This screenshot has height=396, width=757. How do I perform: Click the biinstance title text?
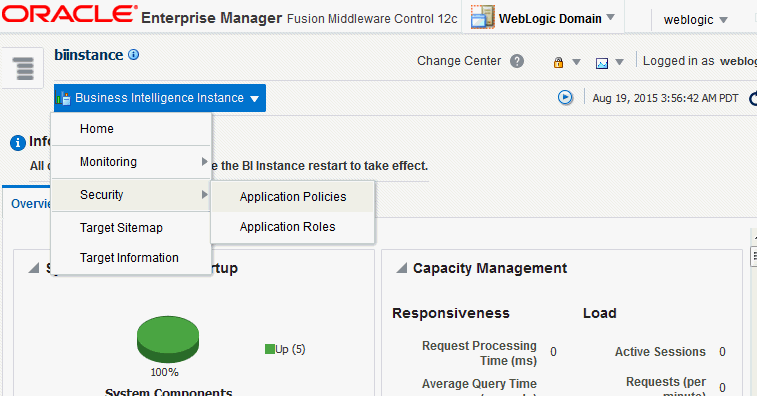pyautogui.click(x=88, y=55)
